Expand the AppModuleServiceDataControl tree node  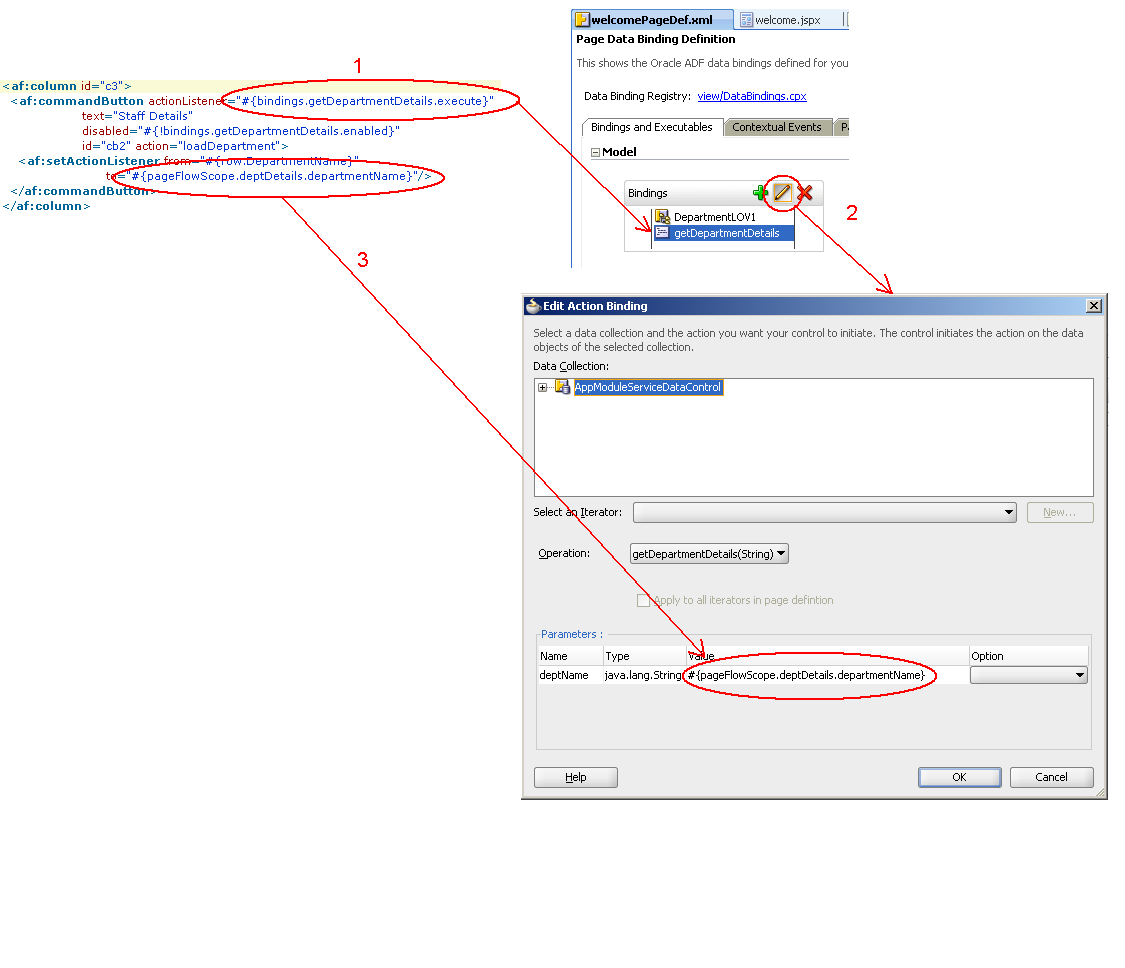pyautogui.click(x=541, y=387)
